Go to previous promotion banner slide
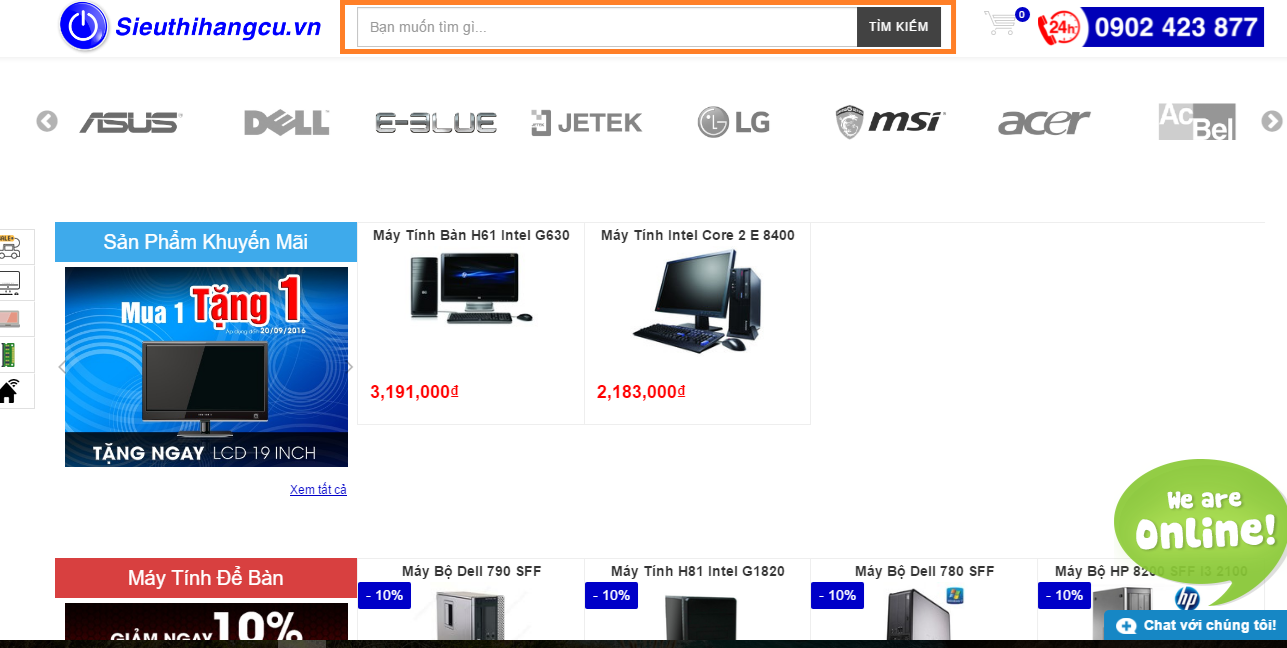Viewport: 1287px width, 648px height. (x=62, y=367)
